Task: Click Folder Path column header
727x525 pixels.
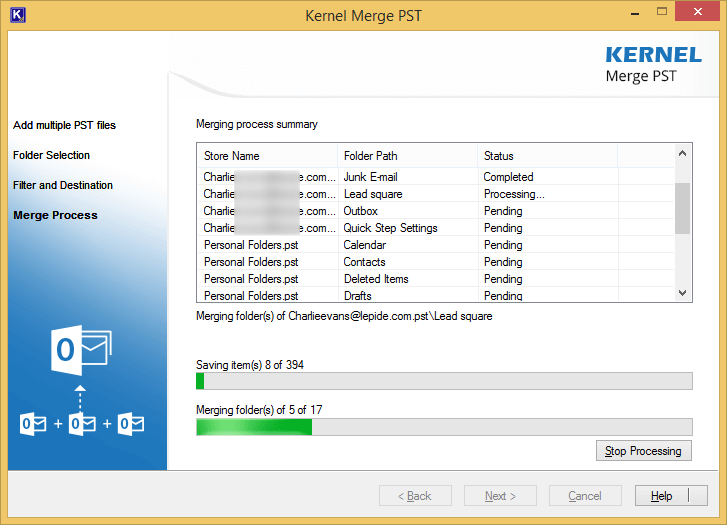Action: (408, 156)
